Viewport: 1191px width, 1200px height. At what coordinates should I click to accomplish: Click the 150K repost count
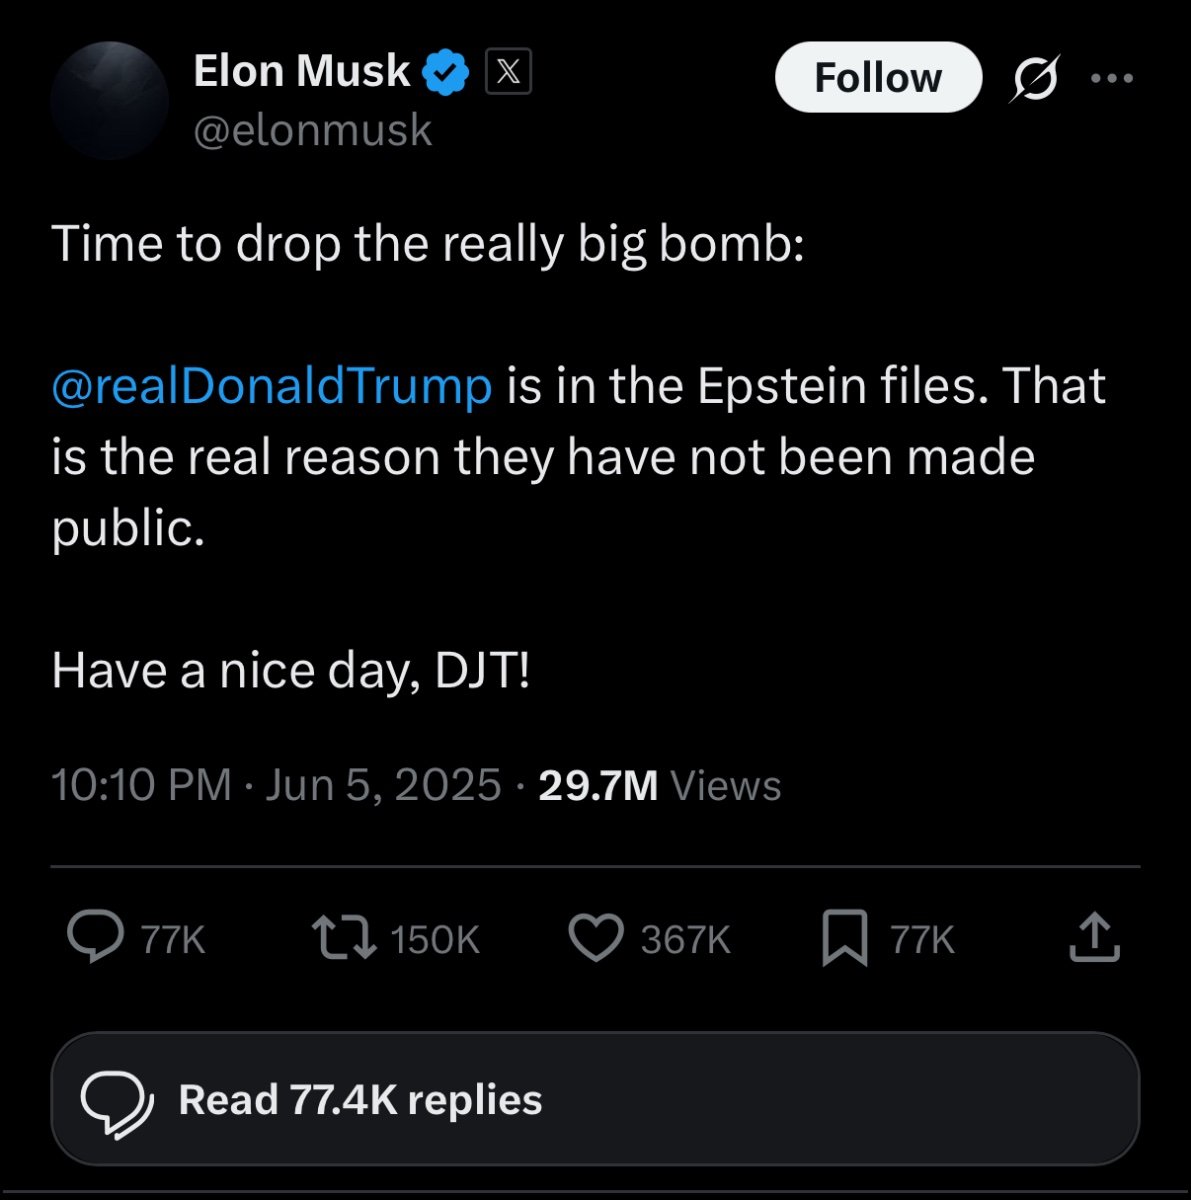click(435, 940)
